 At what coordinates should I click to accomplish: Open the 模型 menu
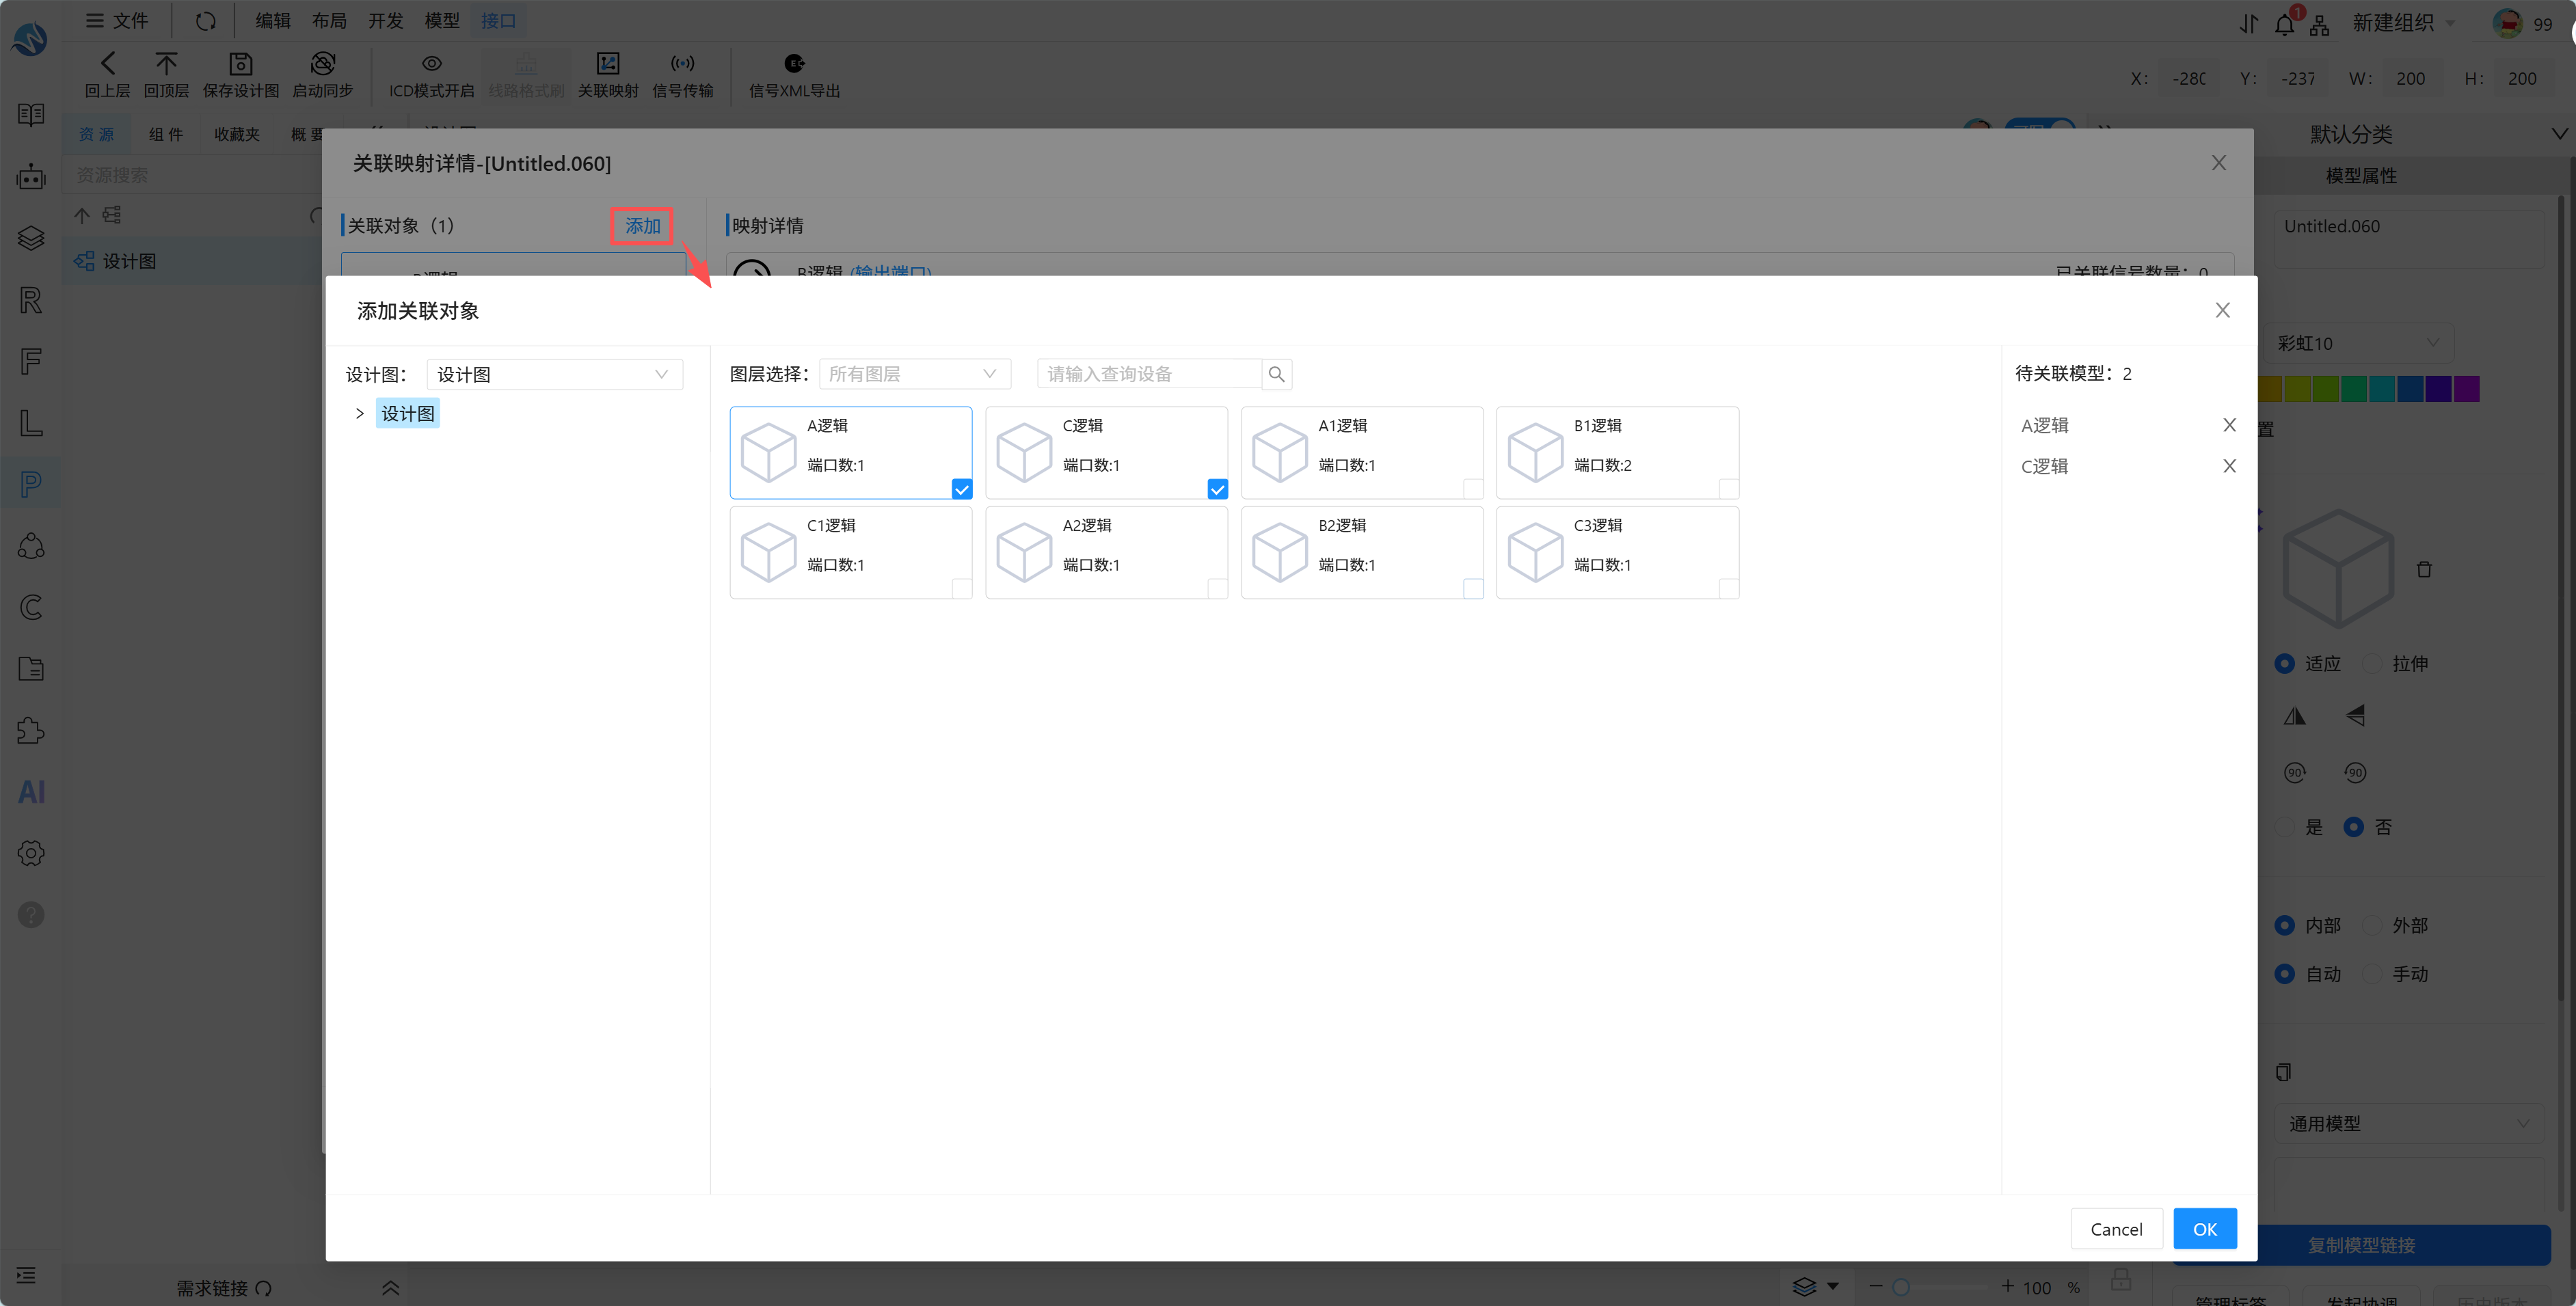click(441, 21)
